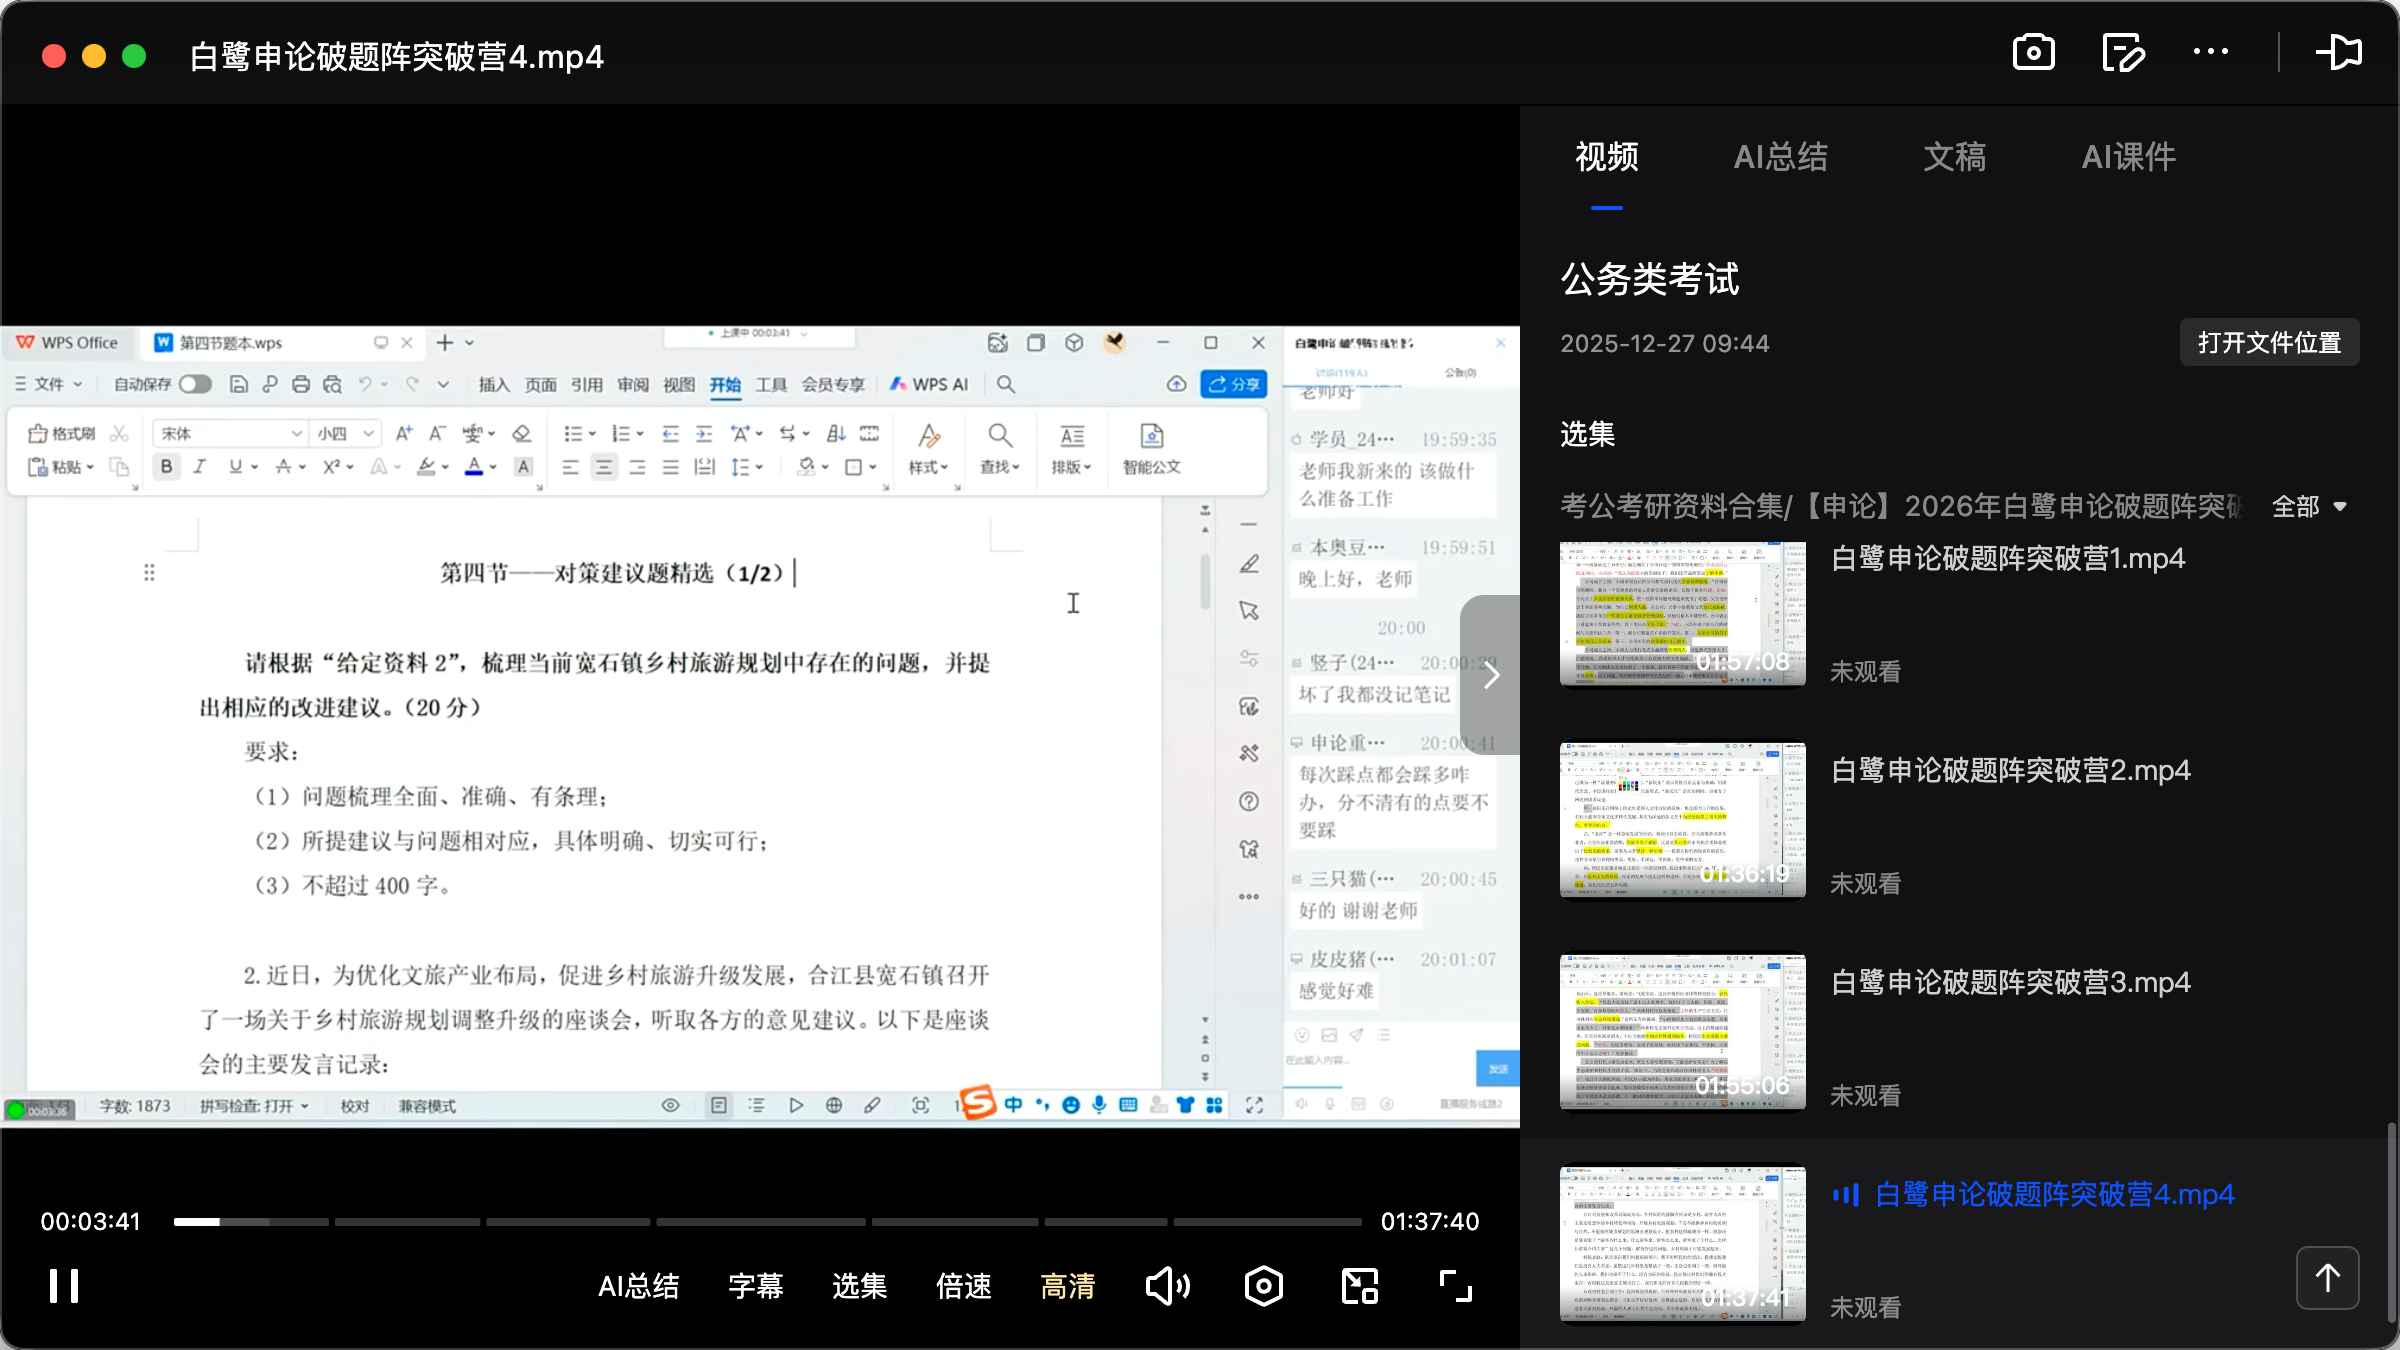Screen dimensions: 2400x1350
Task: Mute audio via the speaker icon
Action: point(1167,1286)
